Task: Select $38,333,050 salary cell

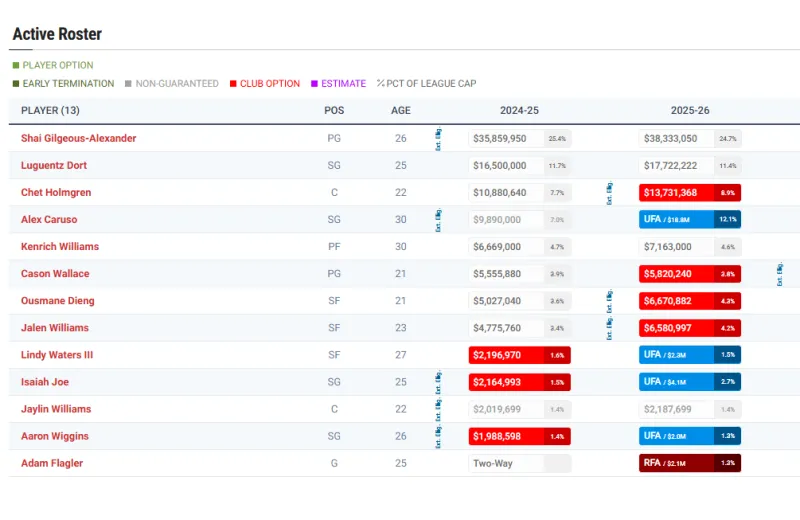Action: 690,138
